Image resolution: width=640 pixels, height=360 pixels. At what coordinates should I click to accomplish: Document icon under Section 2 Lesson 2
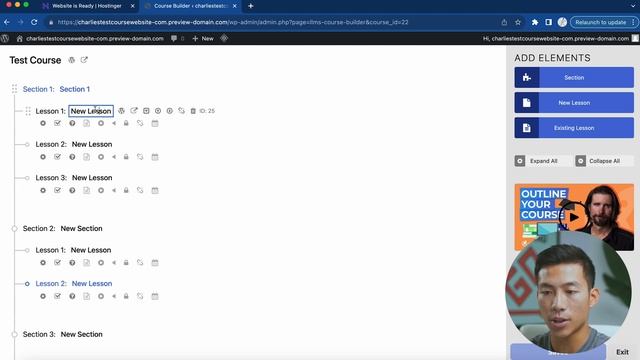pyautogui.click(x=87, y=296)
